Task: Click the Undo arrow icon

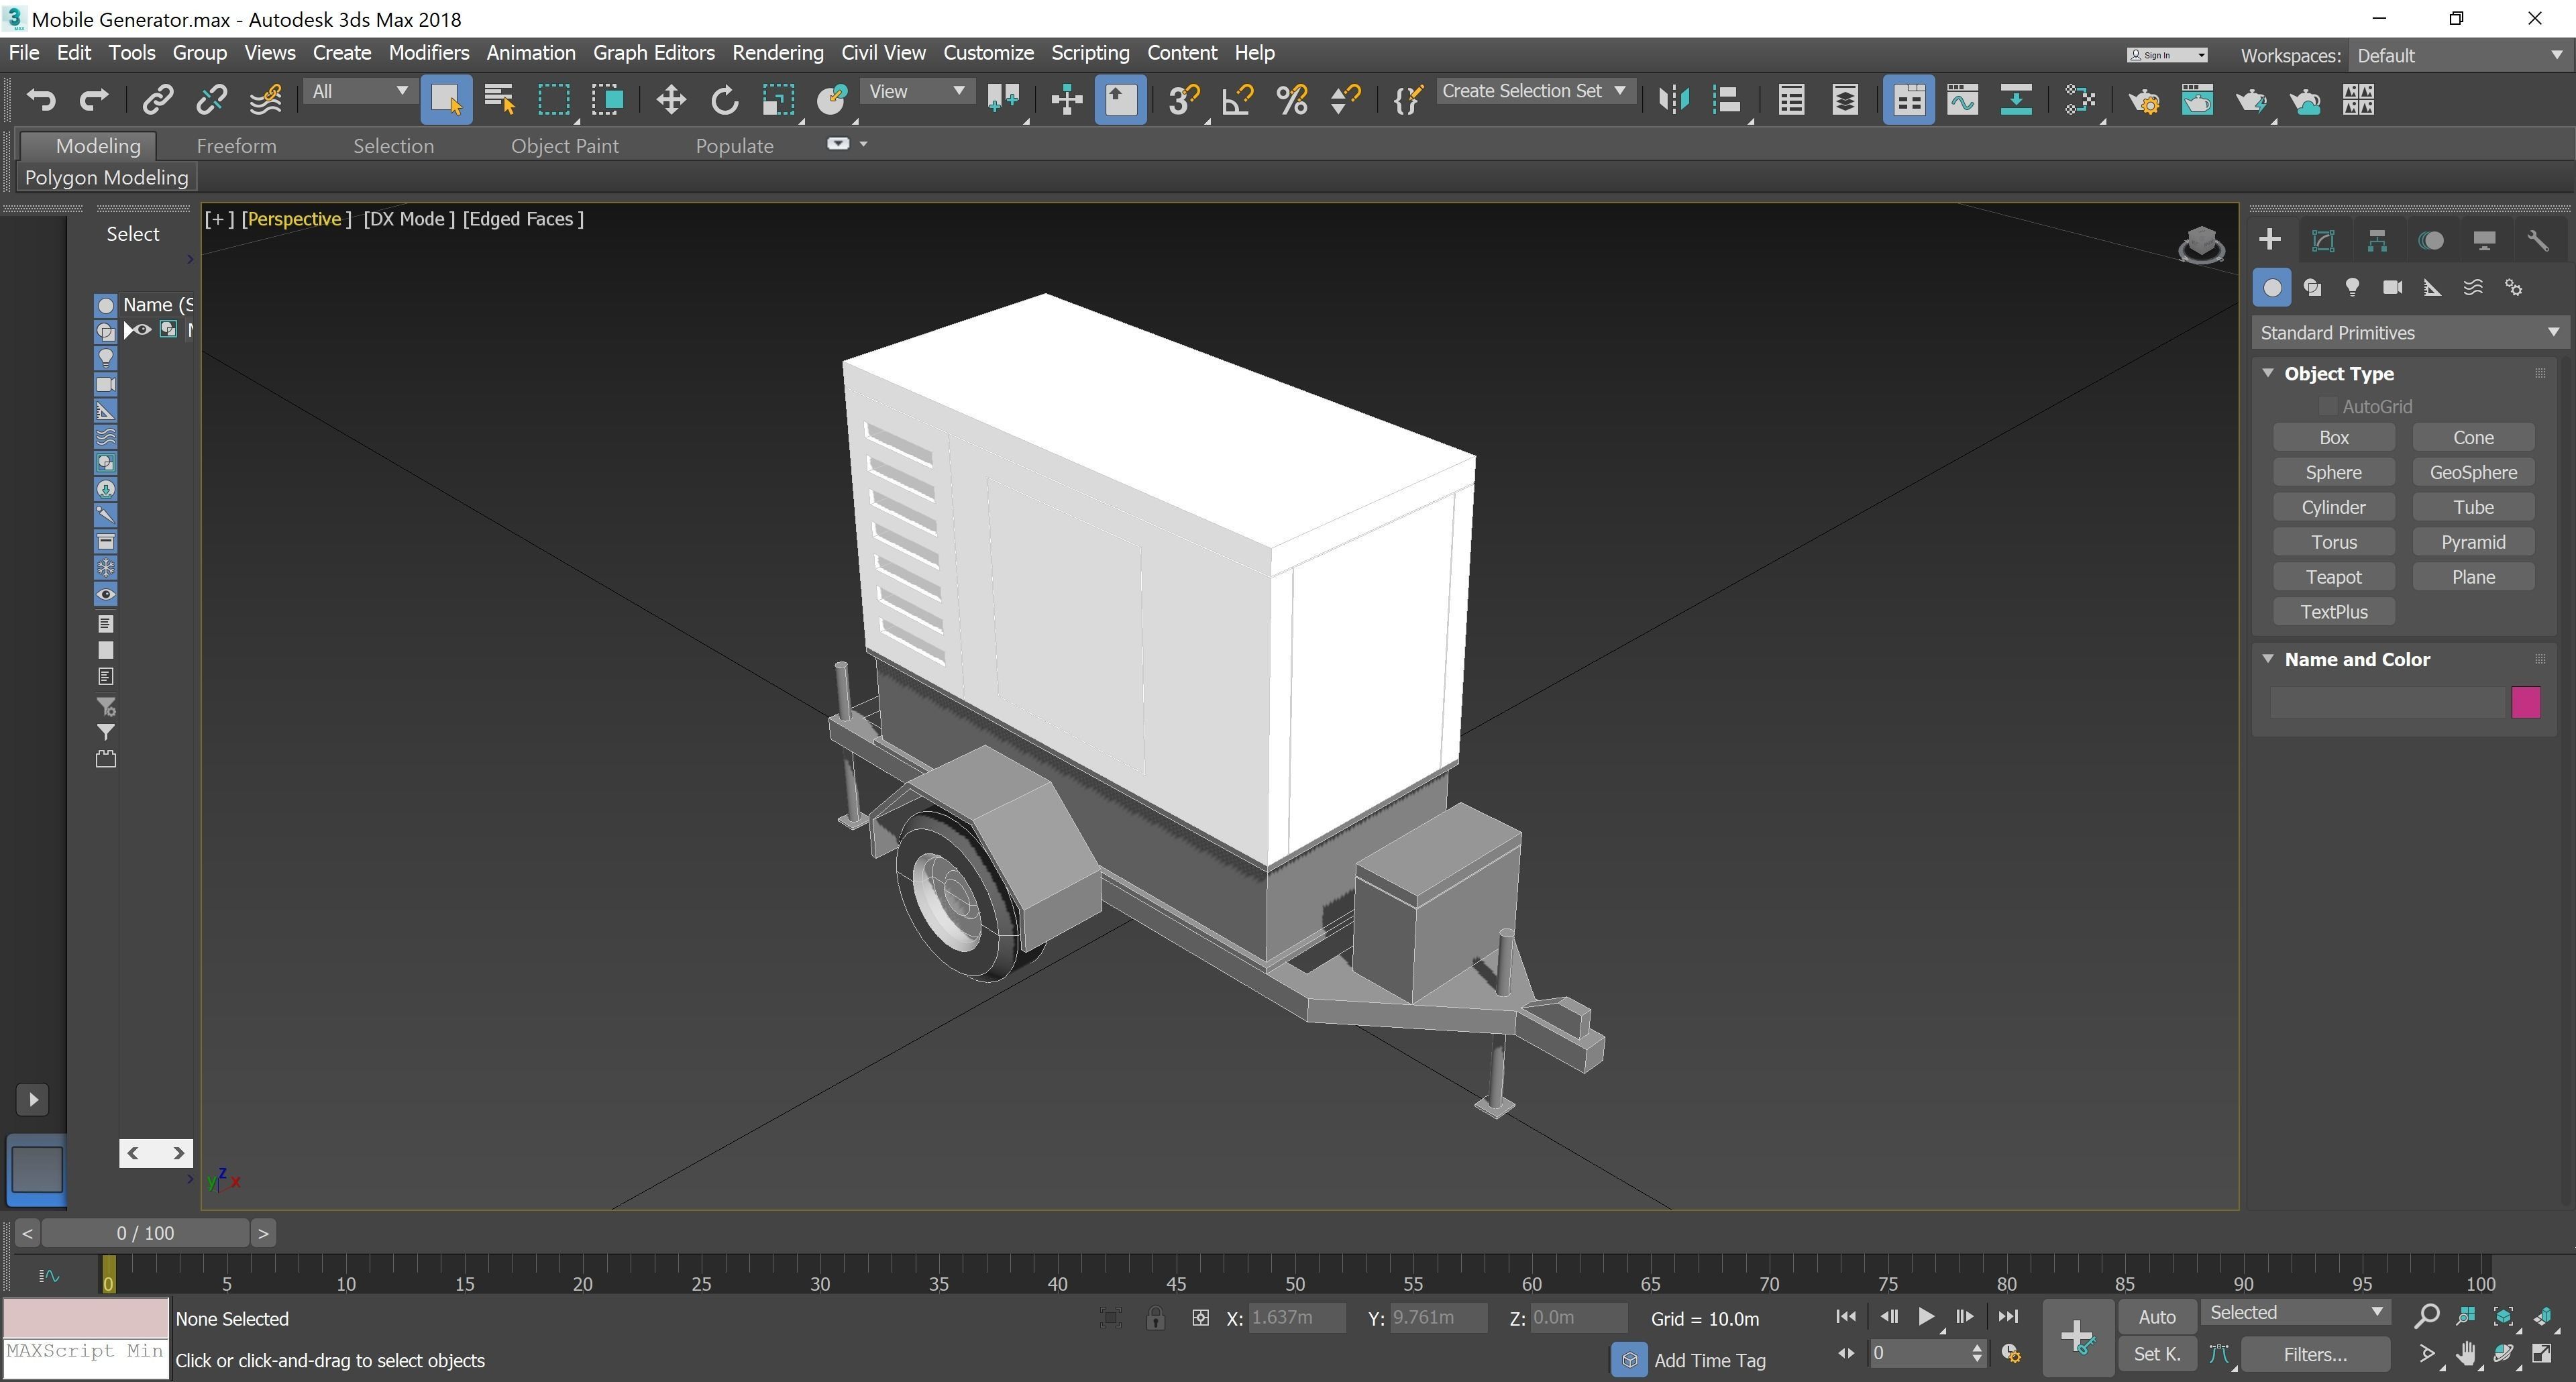Action: 41,99
